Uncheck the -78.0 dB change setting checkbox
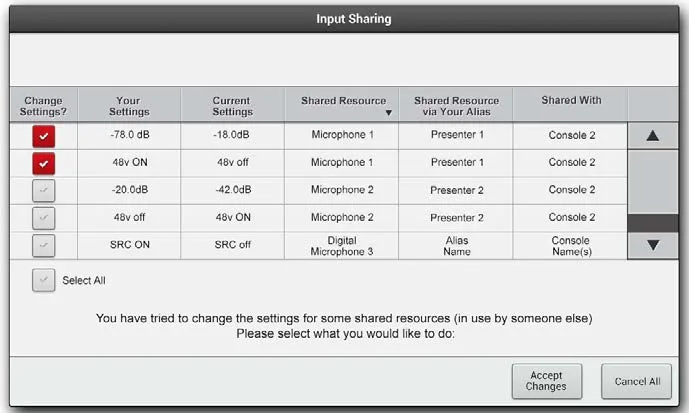The image size is (689, 413). [x=44, y=136]
